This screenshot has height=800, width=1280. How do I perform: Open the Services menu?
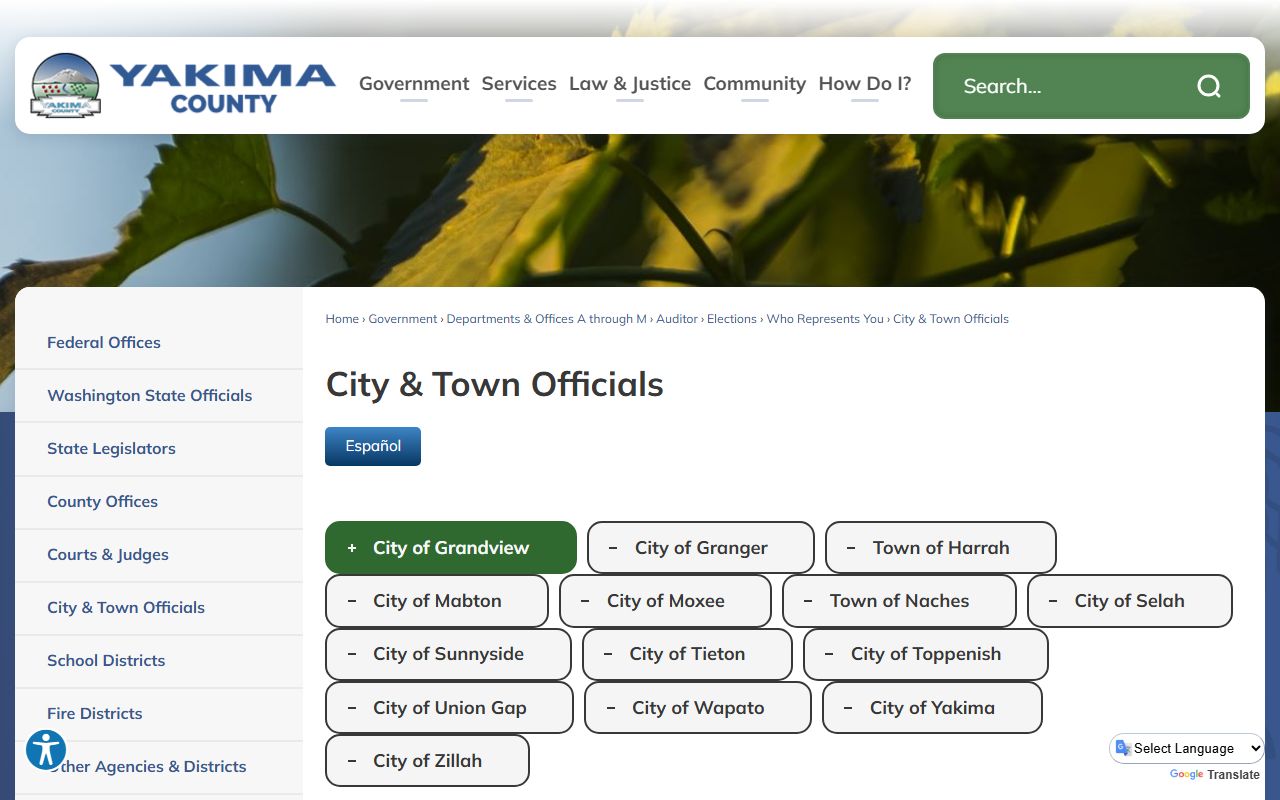point(519,84)
